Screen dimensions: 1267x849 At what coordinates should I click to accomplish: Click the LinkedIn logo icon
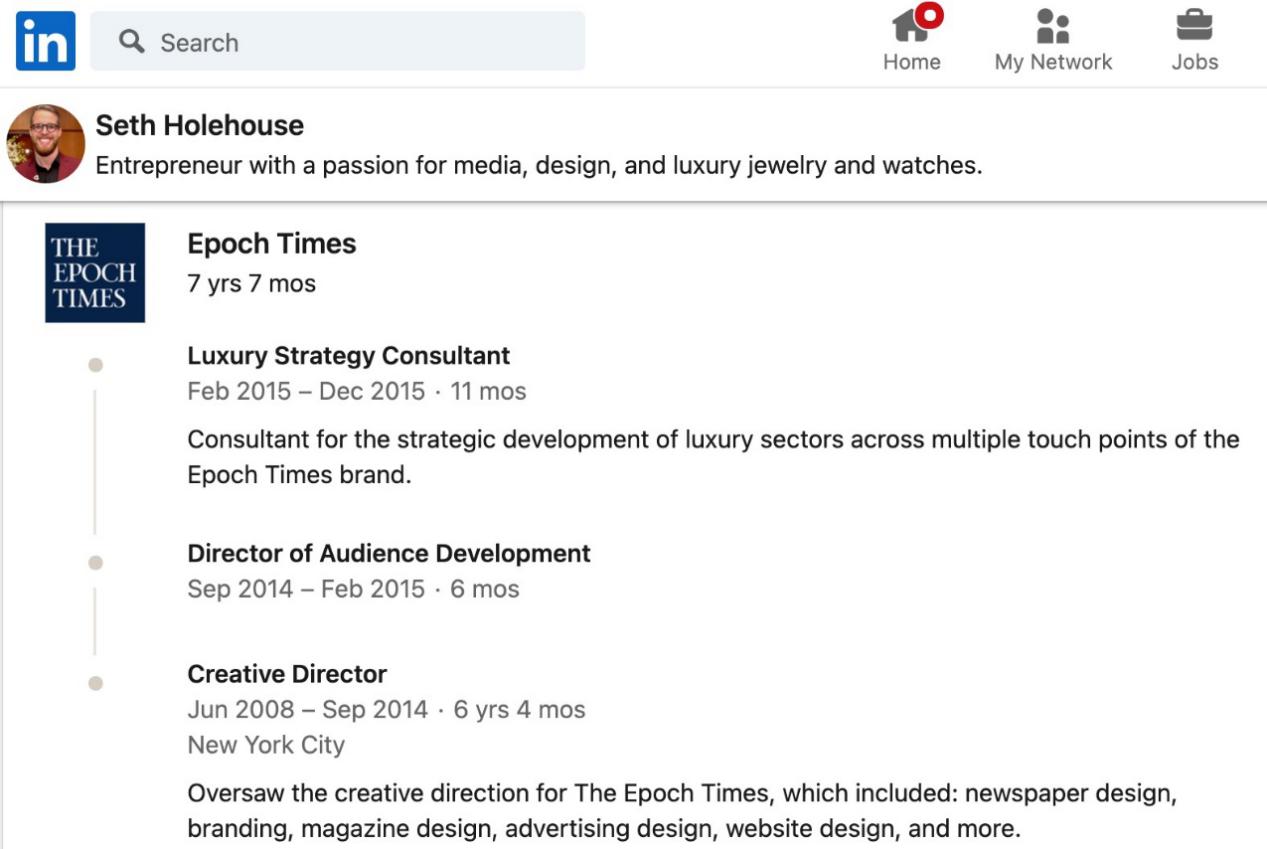coord(45,41)
